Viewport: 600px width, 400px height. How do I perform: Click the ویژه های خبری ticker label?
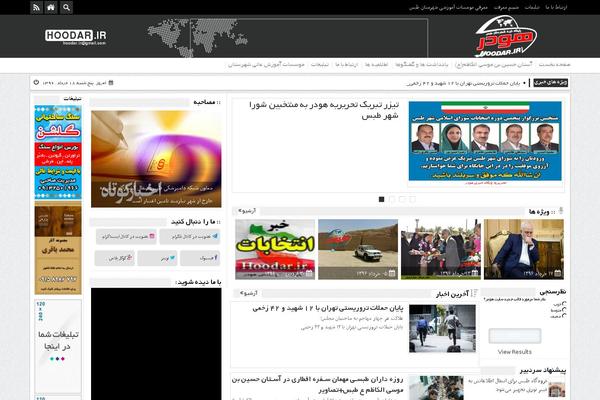click(x=551, y=83)
